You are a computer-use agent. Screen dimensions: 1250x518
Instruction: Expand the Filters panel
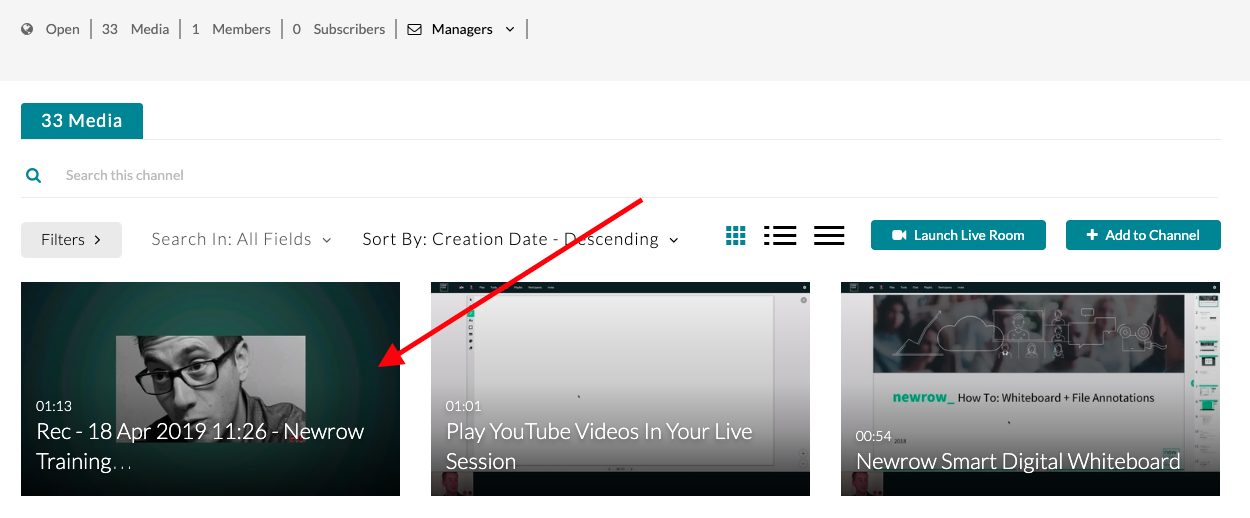tap(71, 240)
